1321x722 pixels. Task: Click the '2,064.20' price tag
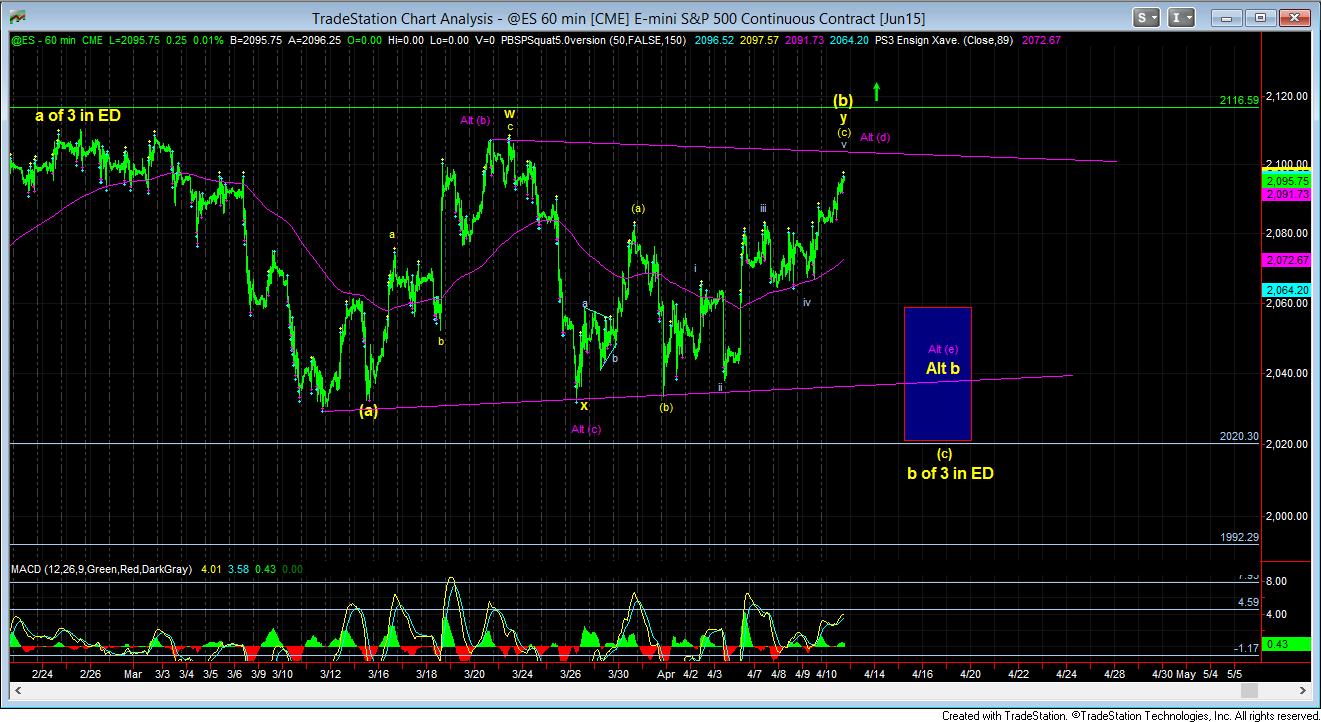click(1288, 290)
